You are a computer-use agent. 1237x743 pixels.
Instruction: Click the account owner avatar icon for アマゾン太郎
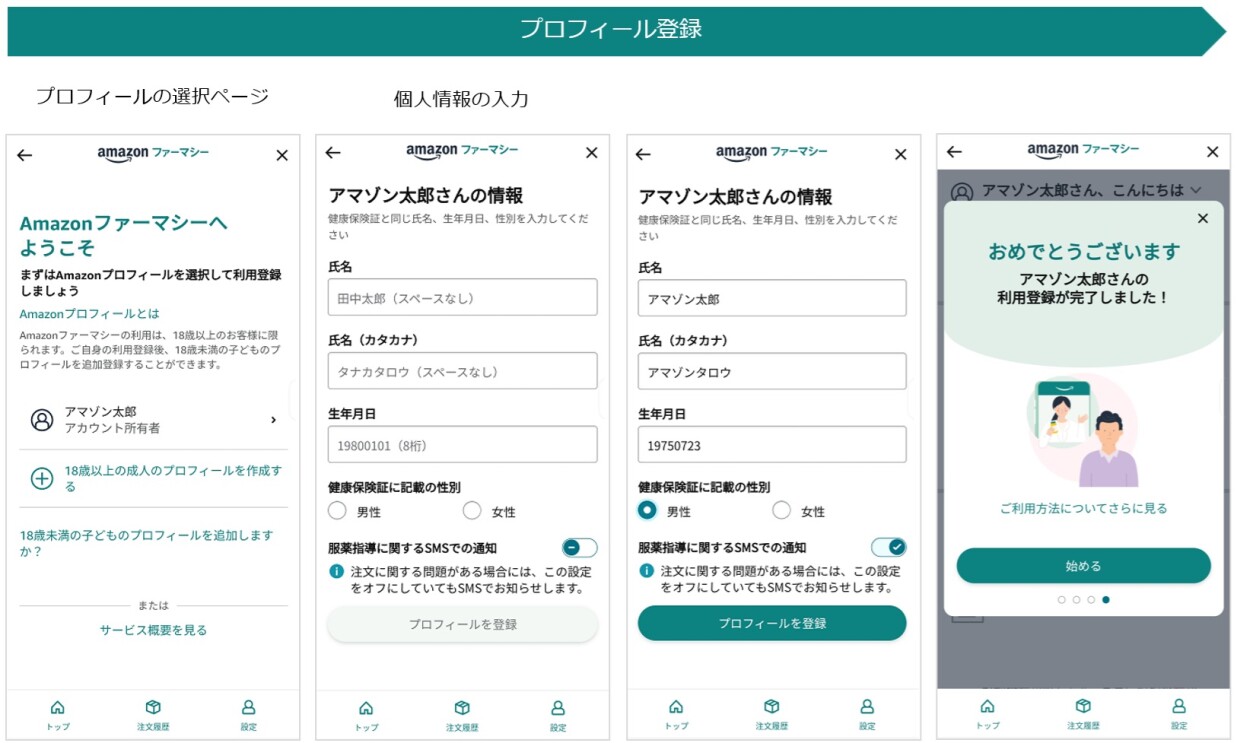pyautogui.click(x=42, y=420)
